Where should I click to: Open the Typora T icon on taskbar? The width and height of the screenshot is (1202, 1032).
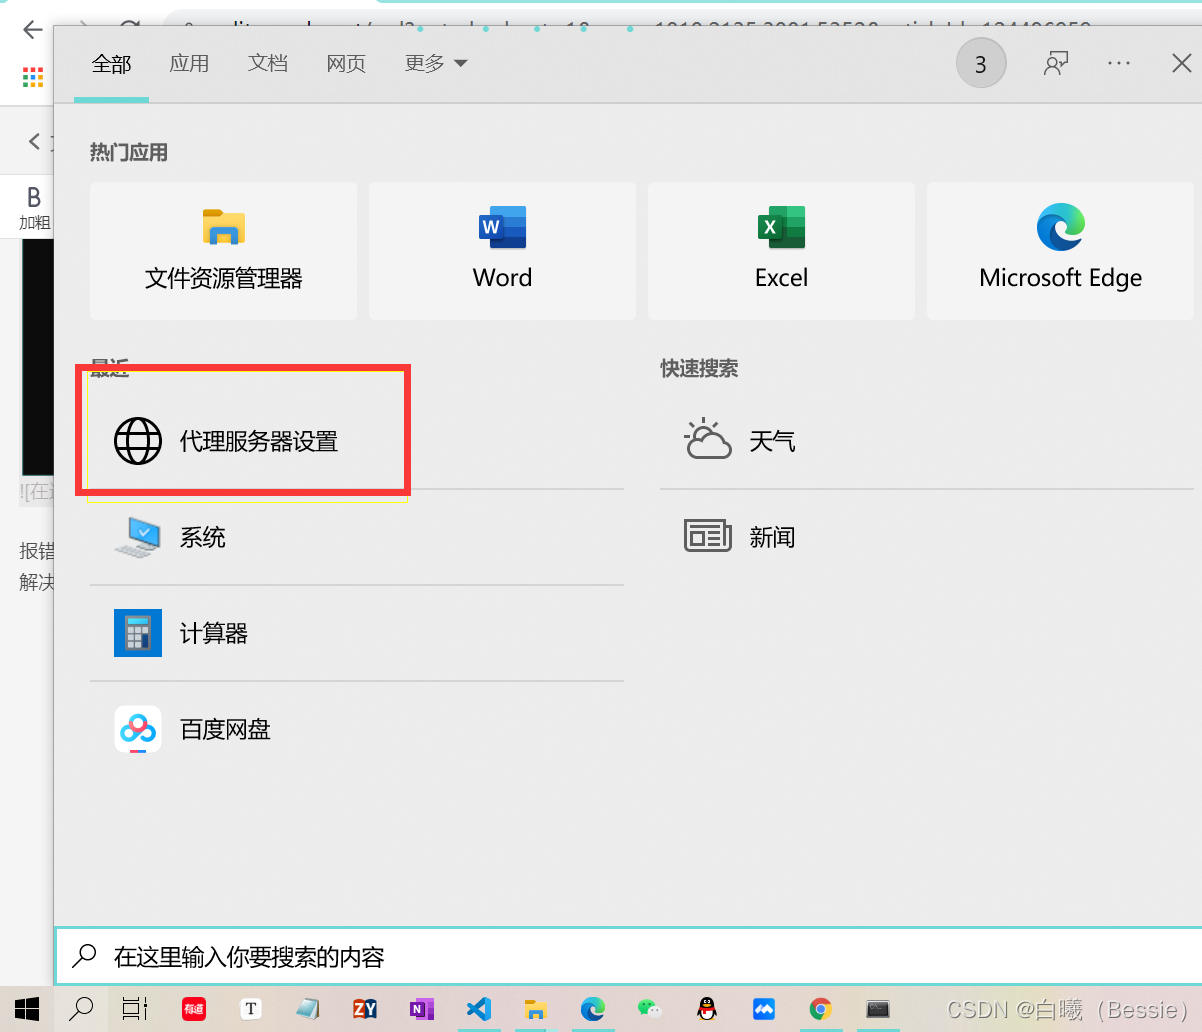click(x=251, y=1009)
